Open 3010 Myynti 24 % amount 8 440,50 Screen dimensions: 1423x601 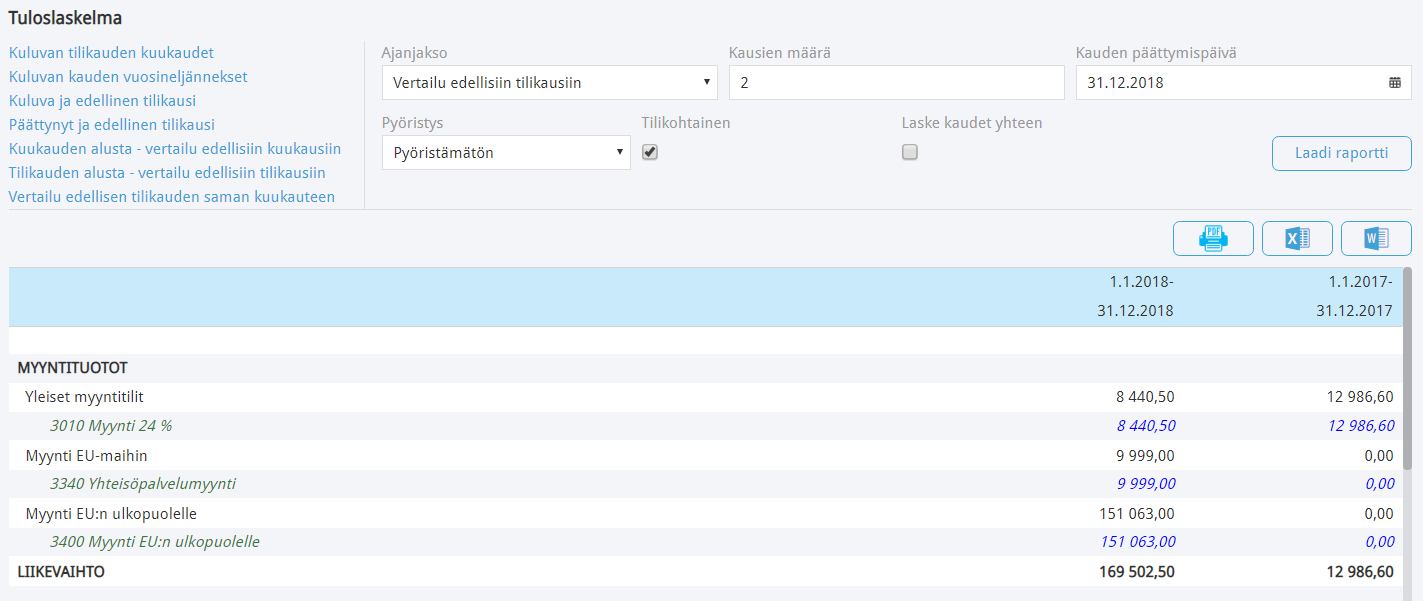pos(1145,426)
